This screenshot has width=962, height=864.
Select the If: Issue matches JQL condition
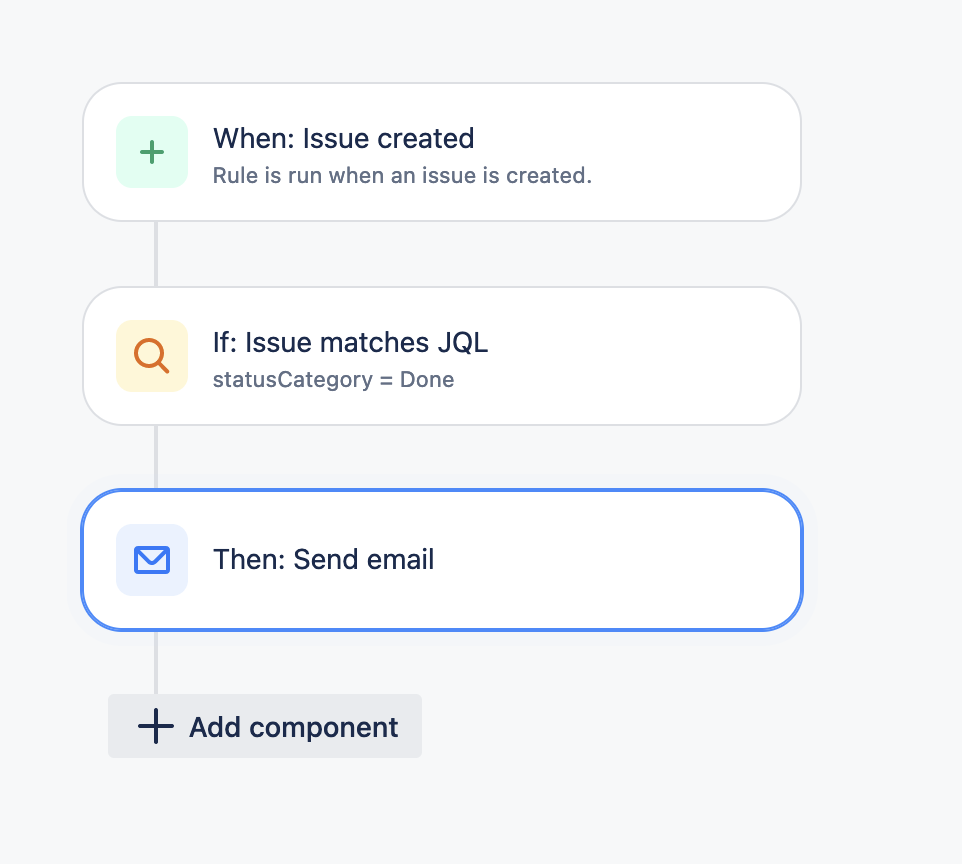[x=440, y=356]
